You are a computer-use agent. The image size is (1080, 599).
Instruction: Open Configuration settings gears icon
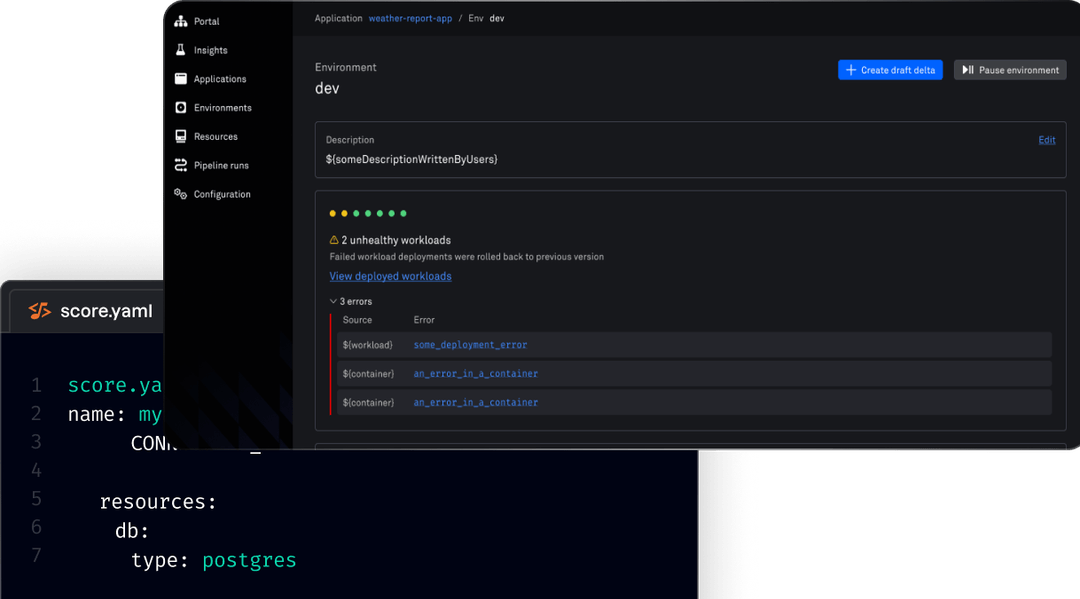click(181, 194)
